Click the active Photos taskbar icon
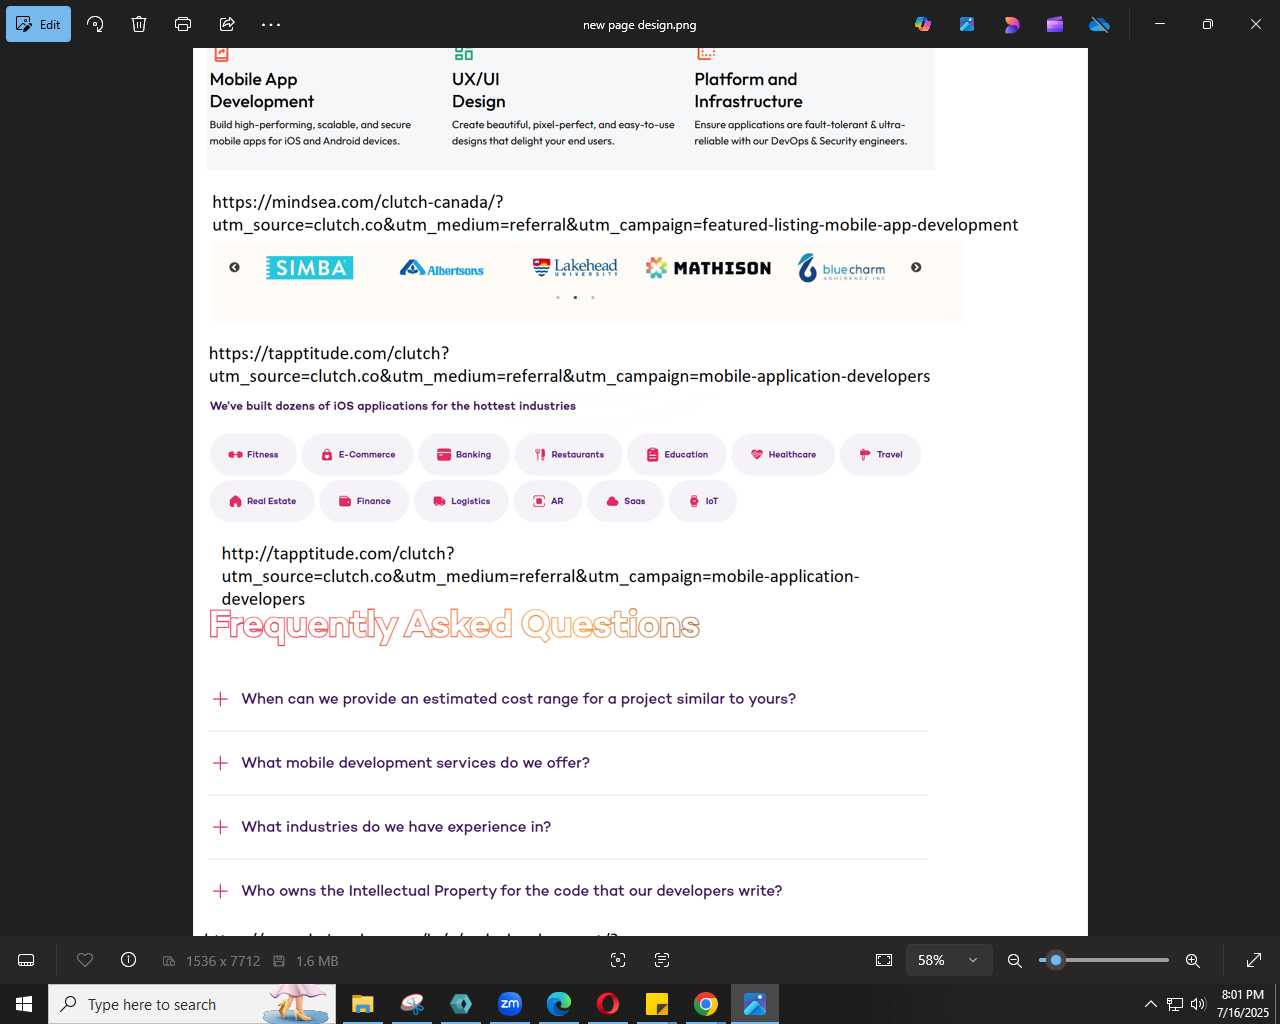Screen dimensions: 1280x1024 click(755, 1004)
